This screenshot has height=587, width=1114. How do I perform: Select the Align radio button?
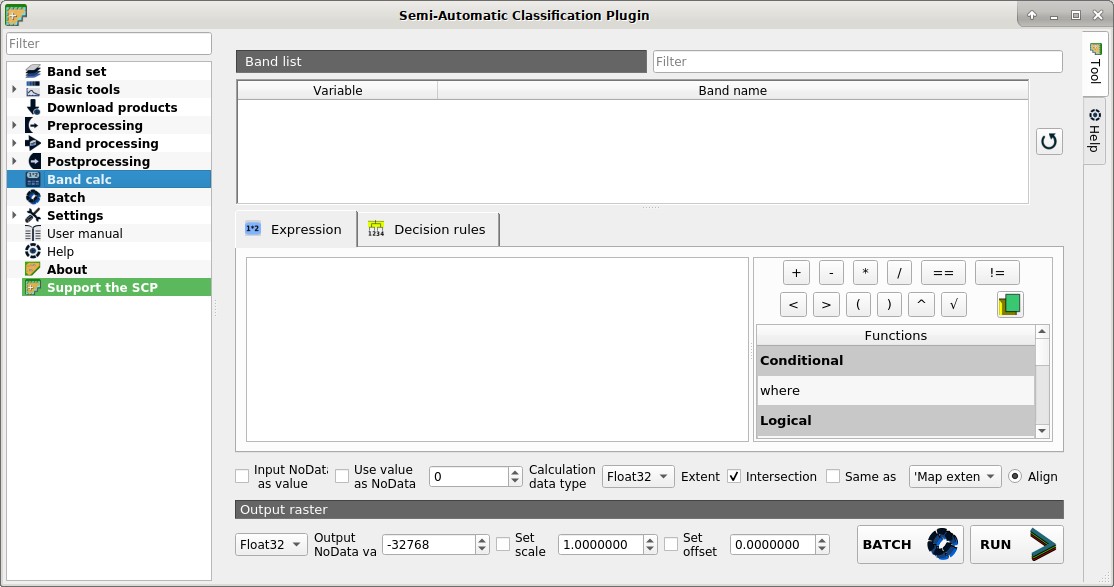point(1015,476)
